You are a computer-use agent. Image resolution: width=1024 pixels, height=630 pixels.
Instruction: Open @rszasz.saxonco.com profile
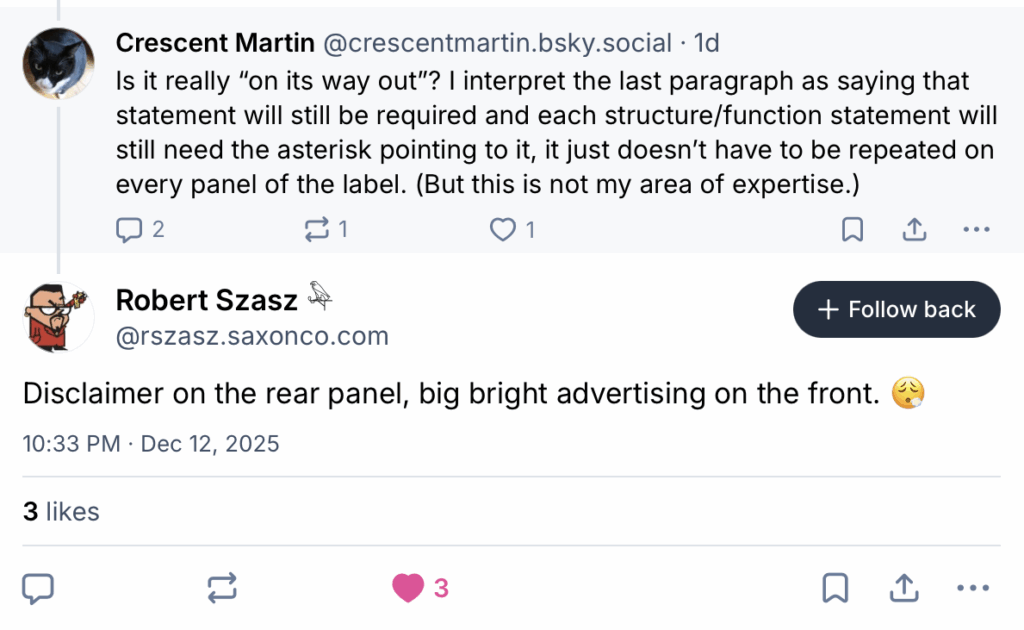[253, 335]
